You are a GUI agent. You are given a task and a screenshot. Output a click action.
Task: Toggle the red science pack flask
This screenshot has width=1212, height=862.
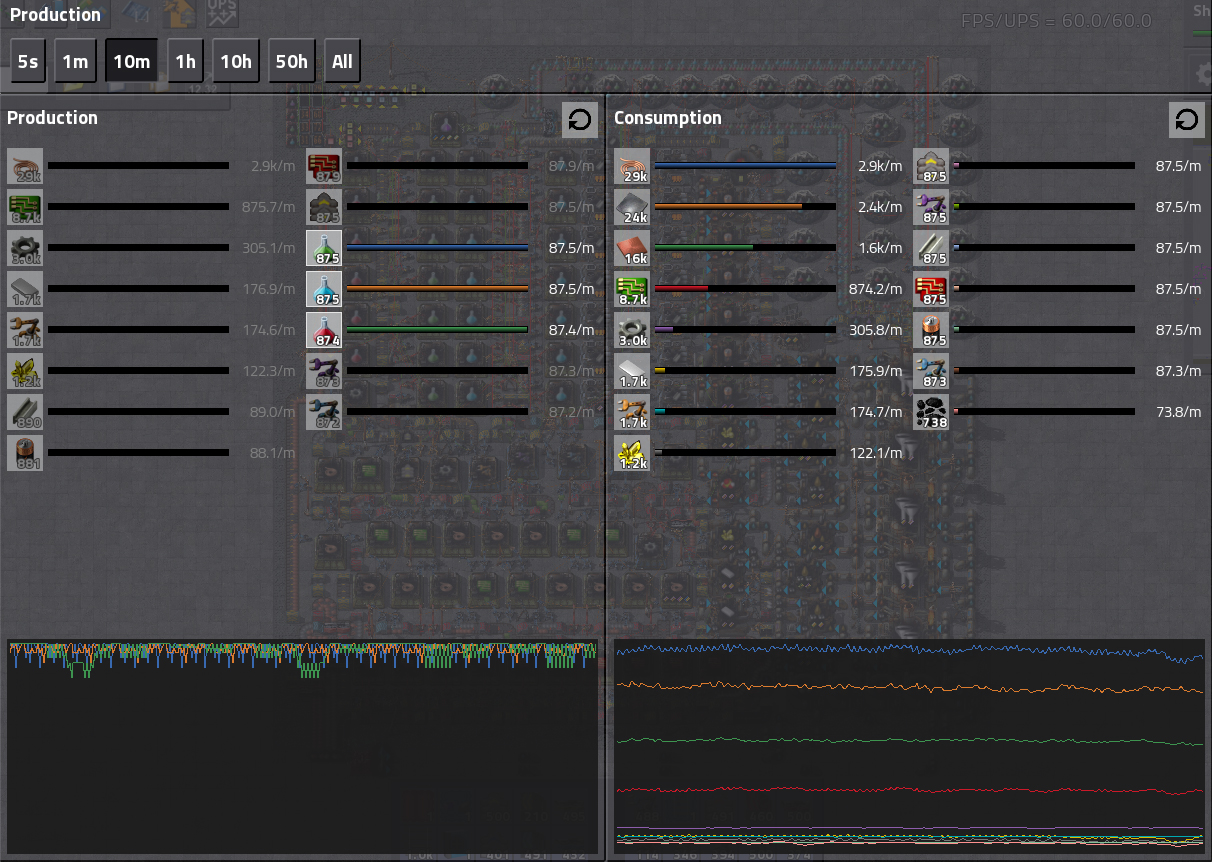click(x=324, y=330)
